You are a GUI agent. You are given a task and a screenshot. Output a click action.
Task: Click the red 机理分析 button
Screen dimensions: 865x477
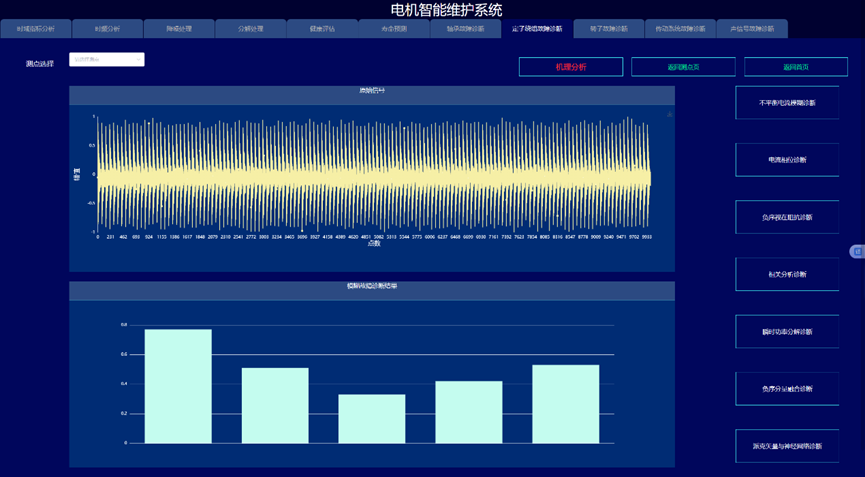pyautogui.click(x=571, y=67)
